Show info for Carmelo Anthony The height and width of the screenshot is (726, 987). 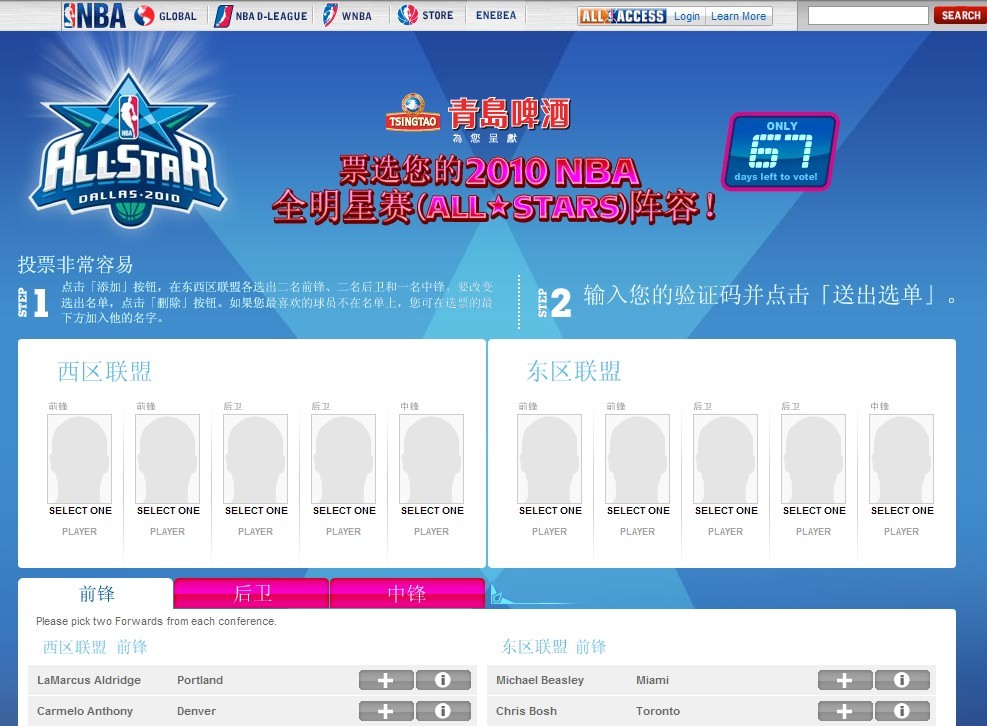[443, 711]
